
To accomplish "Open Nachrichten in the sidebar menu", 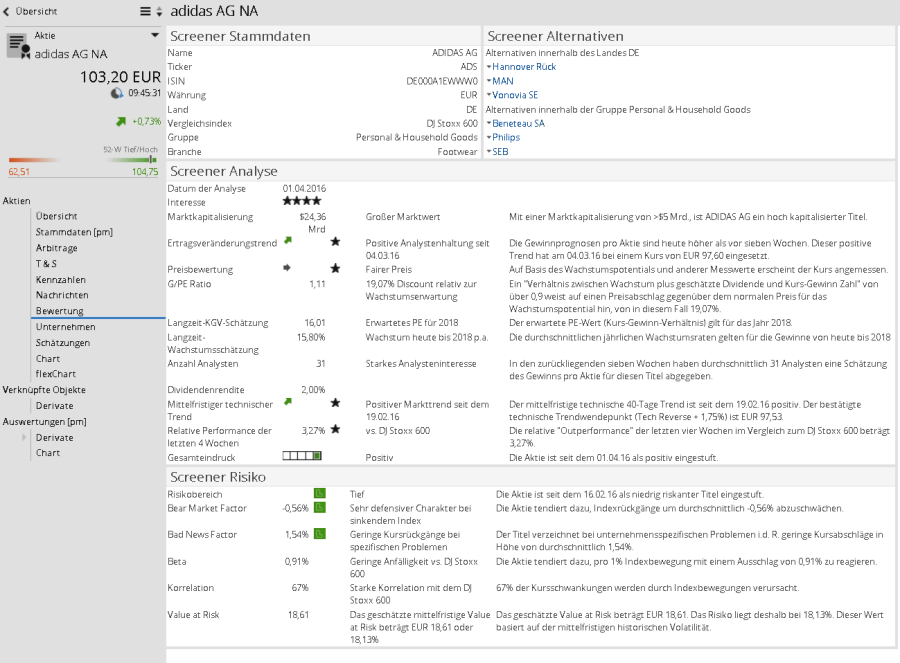I will pos(62,295).
